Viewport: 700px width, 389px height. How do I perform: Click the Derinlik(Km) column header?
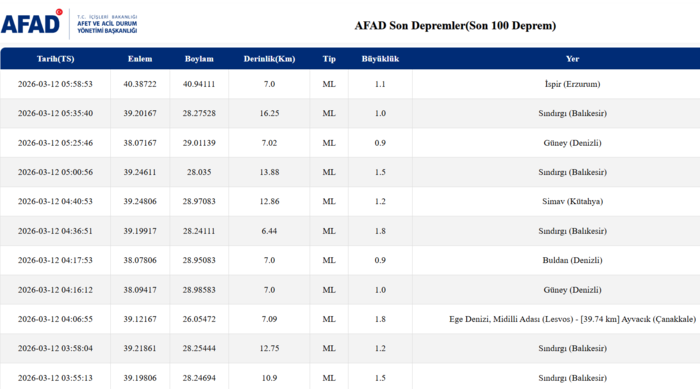(x=269, y=59)
